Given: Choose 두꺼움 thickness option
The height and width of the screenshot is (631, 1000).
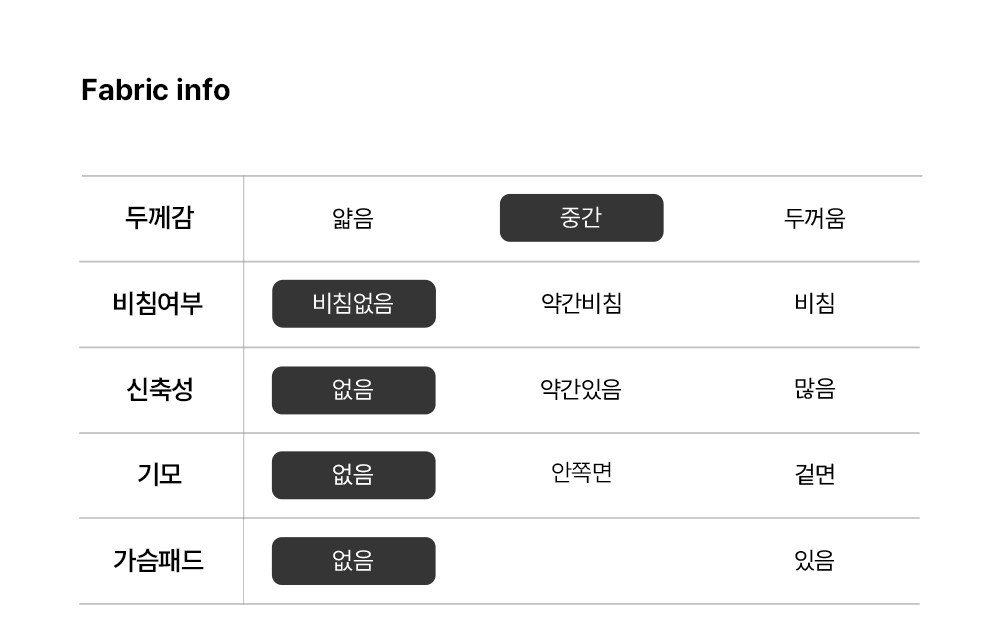Looking at the screenshot, I should tap(814, 218).
